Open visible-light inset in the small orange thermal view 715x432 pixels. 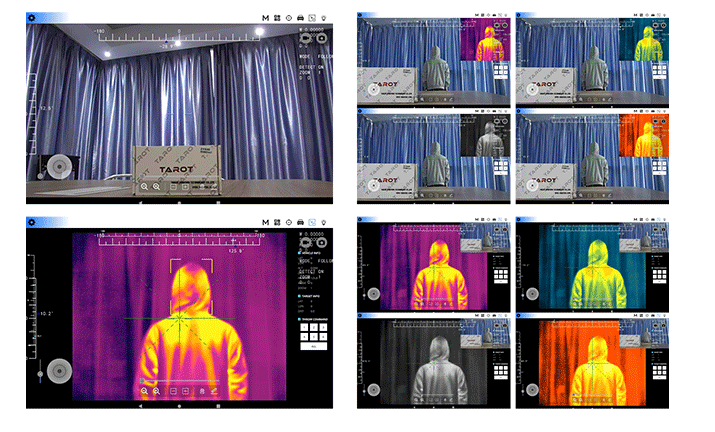(644, 333)
